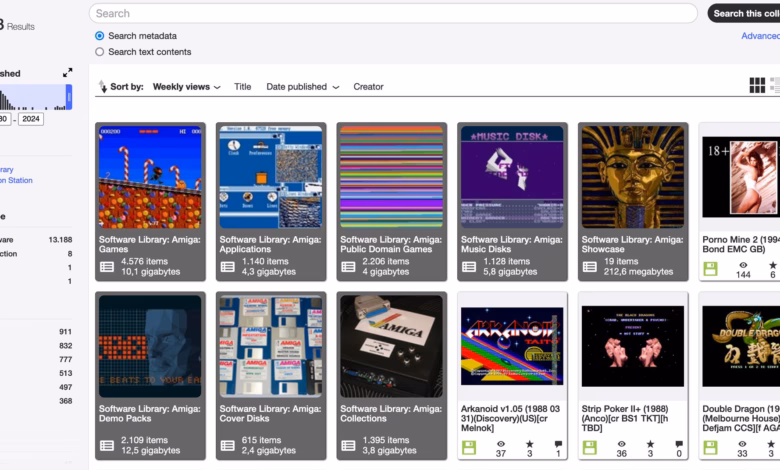Sort results by Title
The width and height of the screenshot is (780, 470).
tap(243, 87)
